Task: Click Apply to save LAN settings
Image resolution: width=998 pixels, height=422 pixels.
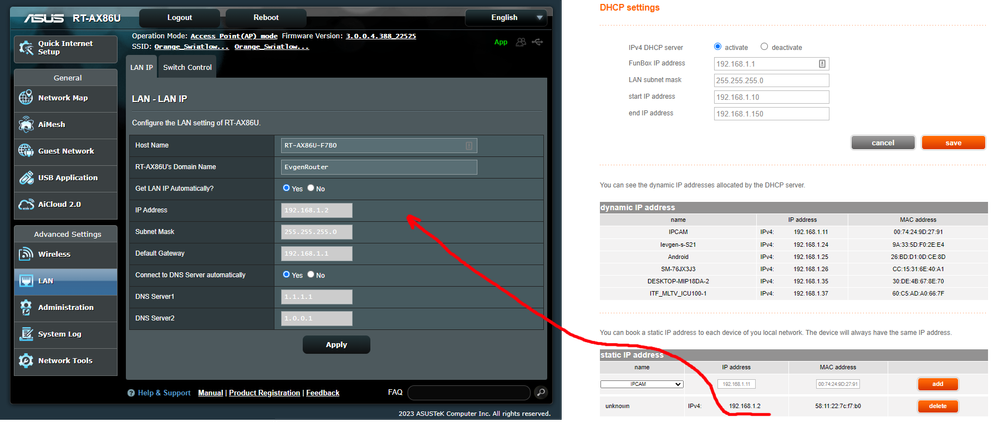Action: pos(336,345)
